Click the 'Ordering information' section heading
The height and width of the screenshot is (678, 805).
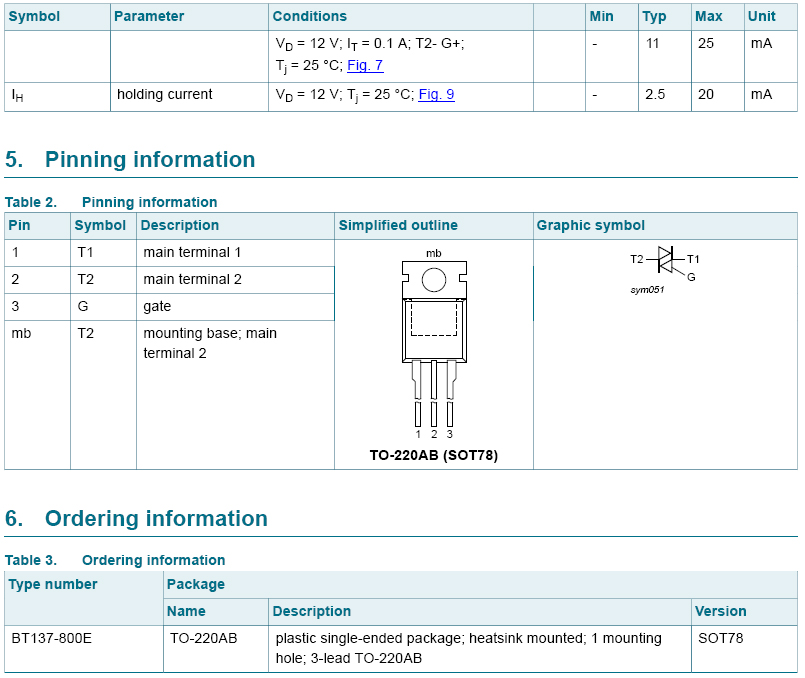click(x=156, y=518)
